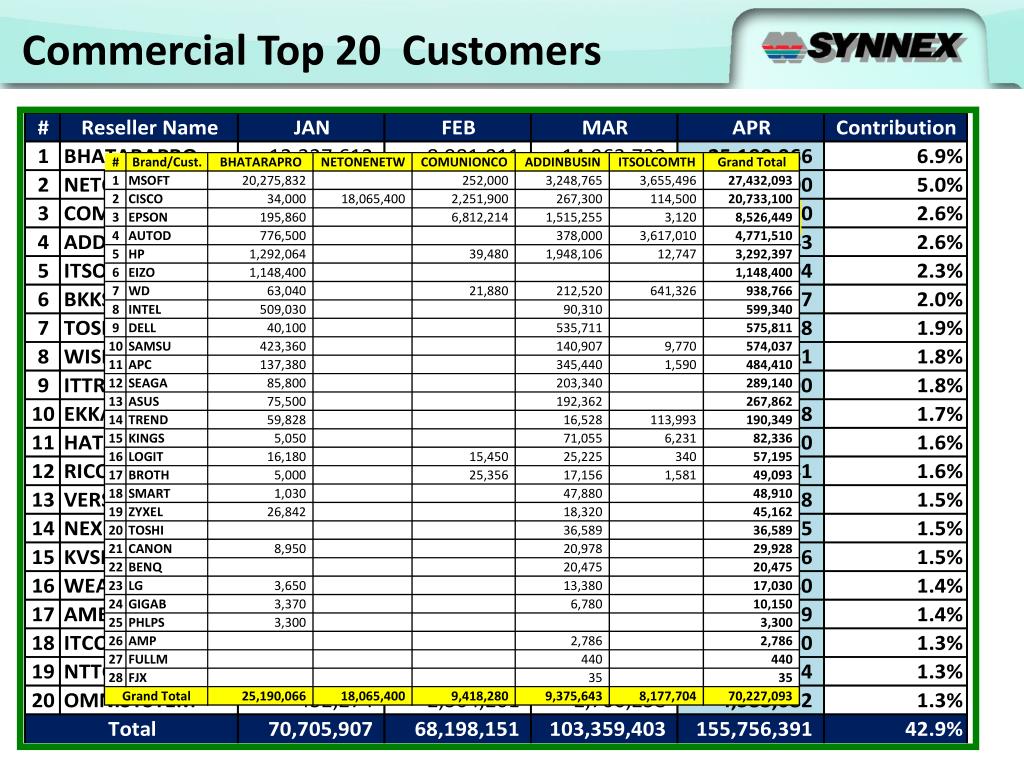The height and width of the screenshot is (768, 1024).
Task: Select the APR column header
Action: pyautogui.click(x=752, y=127)
